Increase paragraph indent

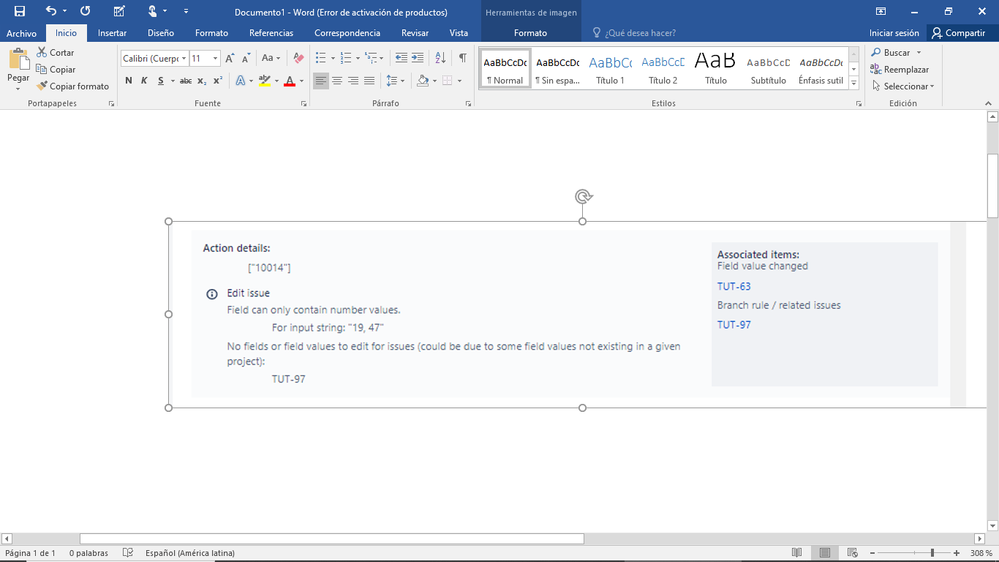tap(417, 58)
